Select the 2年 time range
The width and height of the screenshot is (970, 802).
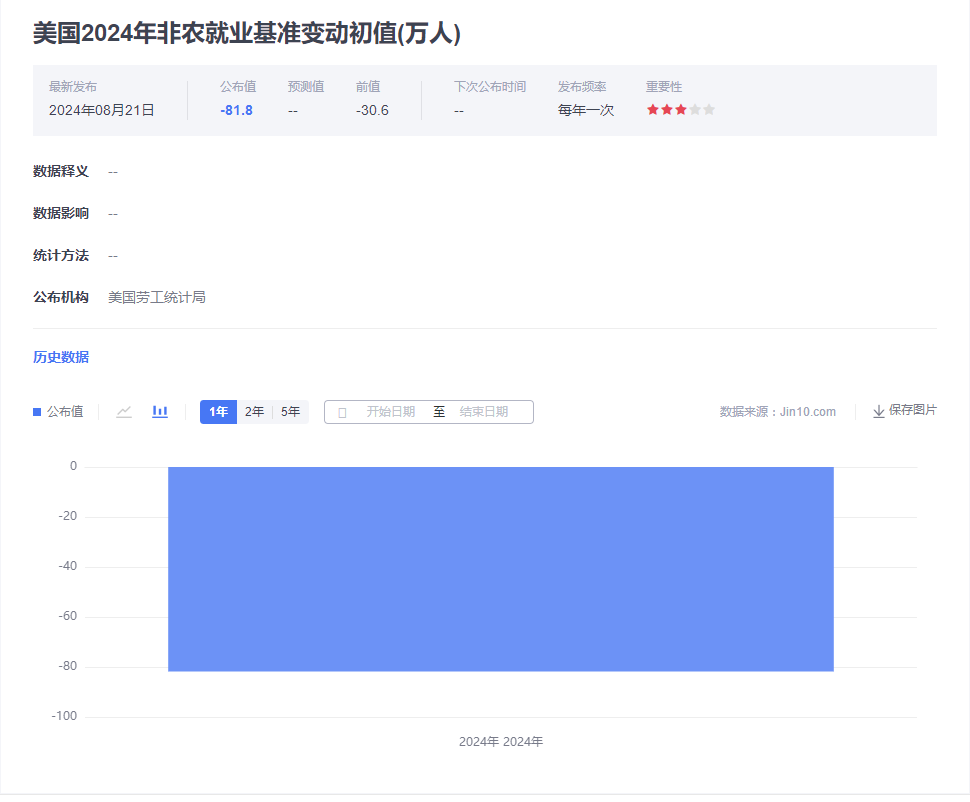tap(254, 412)
